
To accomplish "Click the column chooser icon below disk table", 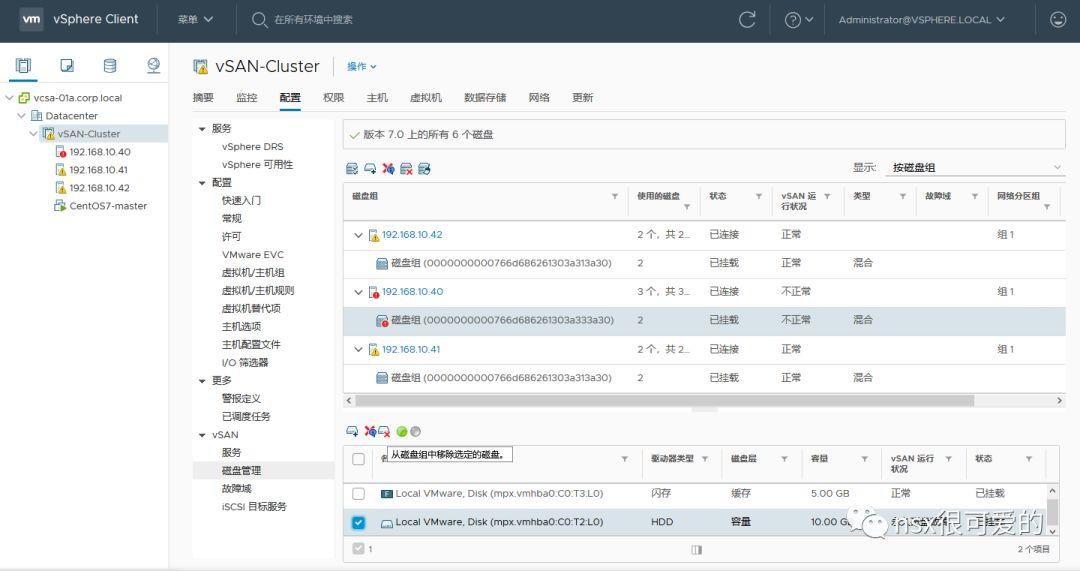I will point(696,550).
